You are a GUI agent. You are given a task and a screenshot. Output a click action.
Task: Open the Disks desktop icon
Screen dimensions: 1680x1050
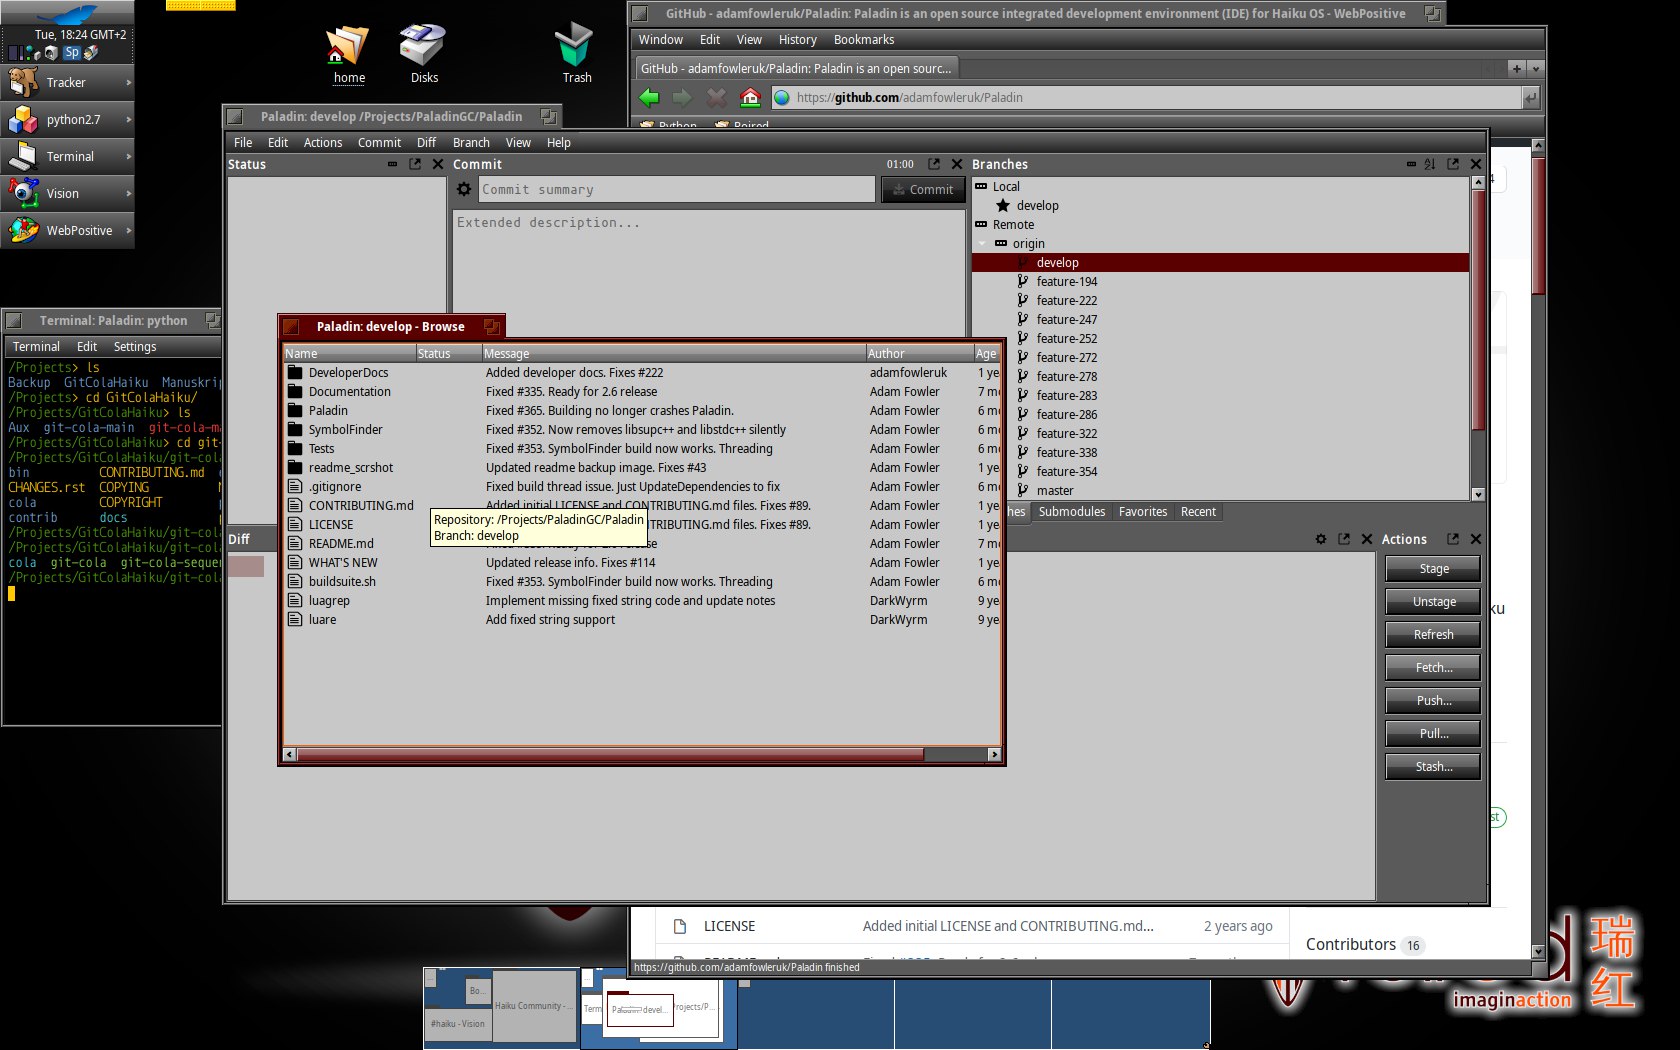pos(424,54)
